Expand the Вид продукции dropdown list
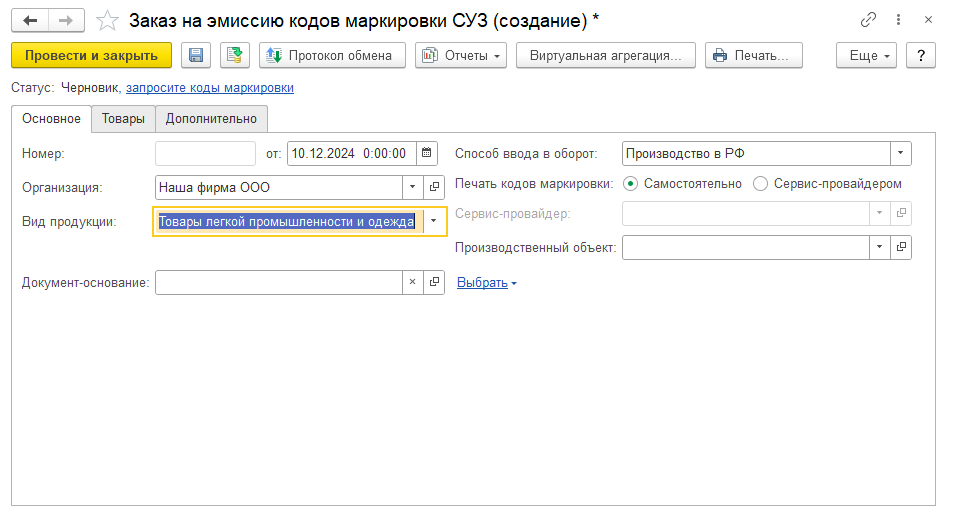The height and width of the screenshot is (518, 955). [433, 221]
